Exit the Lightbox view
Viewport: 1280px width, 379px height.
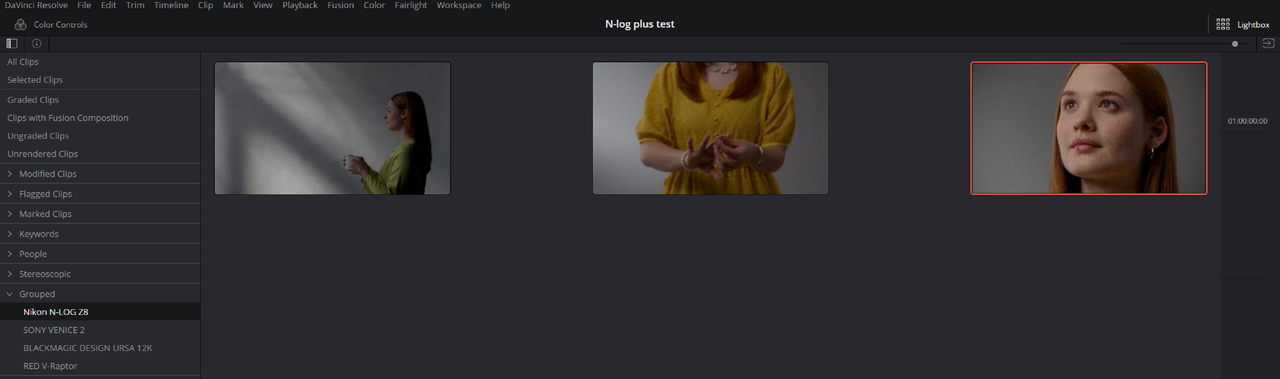[1243, 24]
